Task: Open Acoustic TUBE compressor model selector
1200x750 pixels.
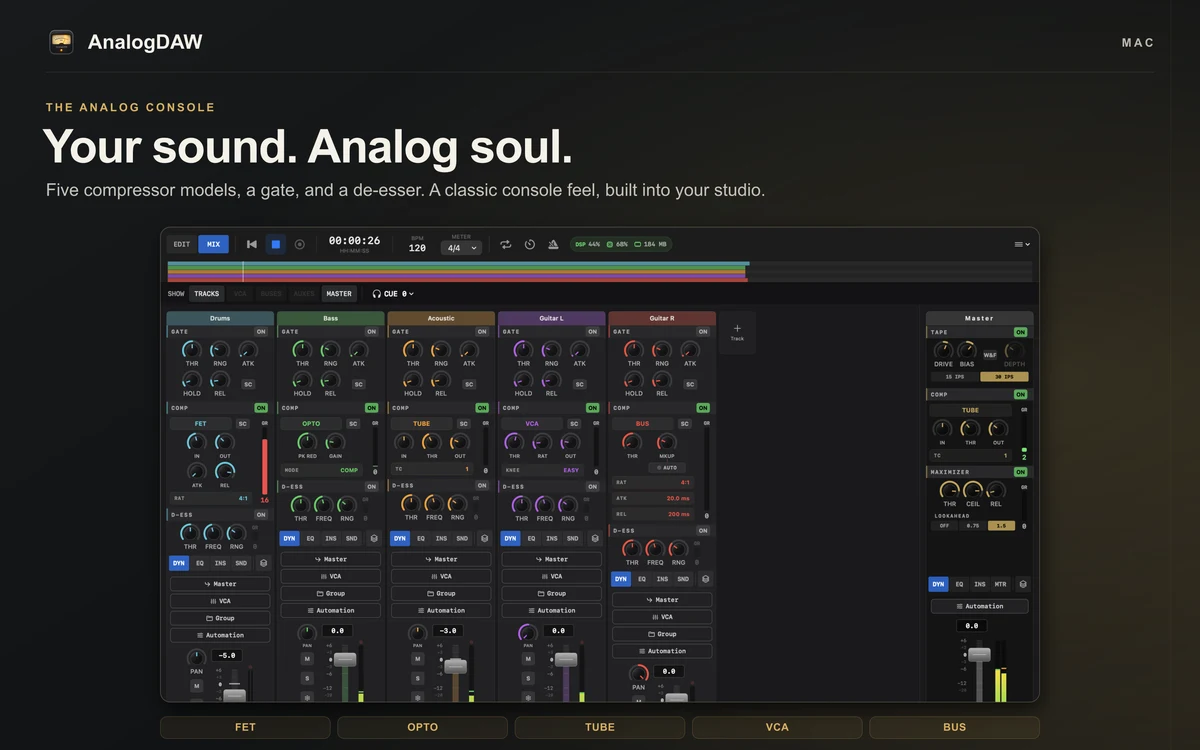Action: (x=421, y=424)
